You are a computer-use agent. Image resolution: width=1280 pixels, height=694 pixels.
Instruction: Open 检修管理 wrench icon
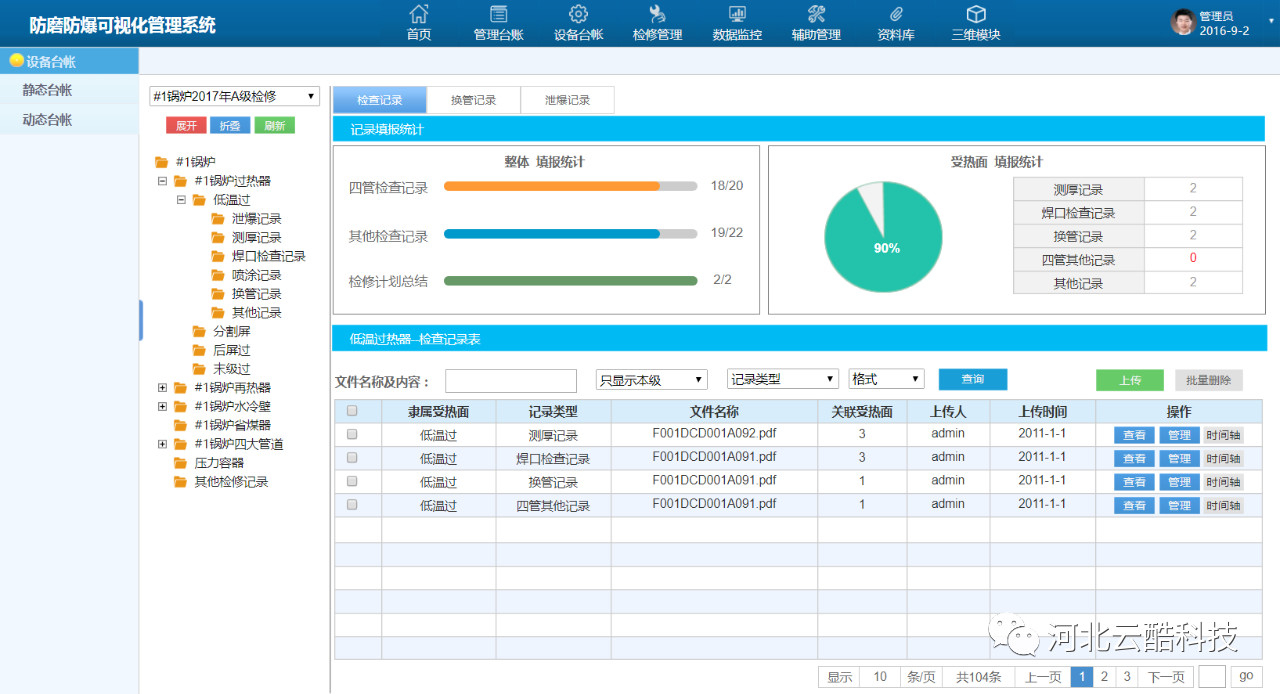(x=657, y=14)
